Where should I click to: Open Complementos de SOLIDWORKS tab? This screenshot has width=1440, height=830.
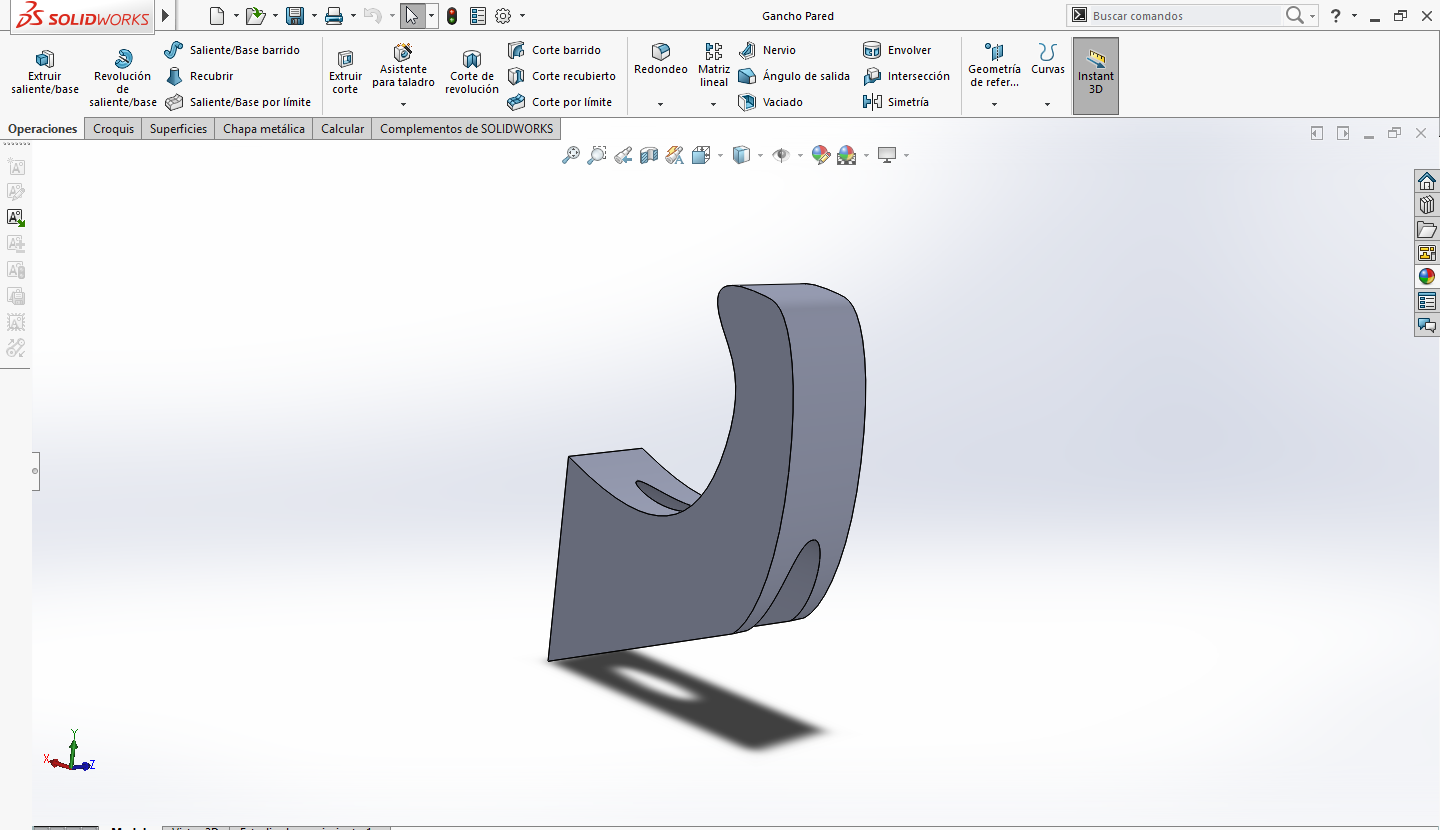pos(466,129)
